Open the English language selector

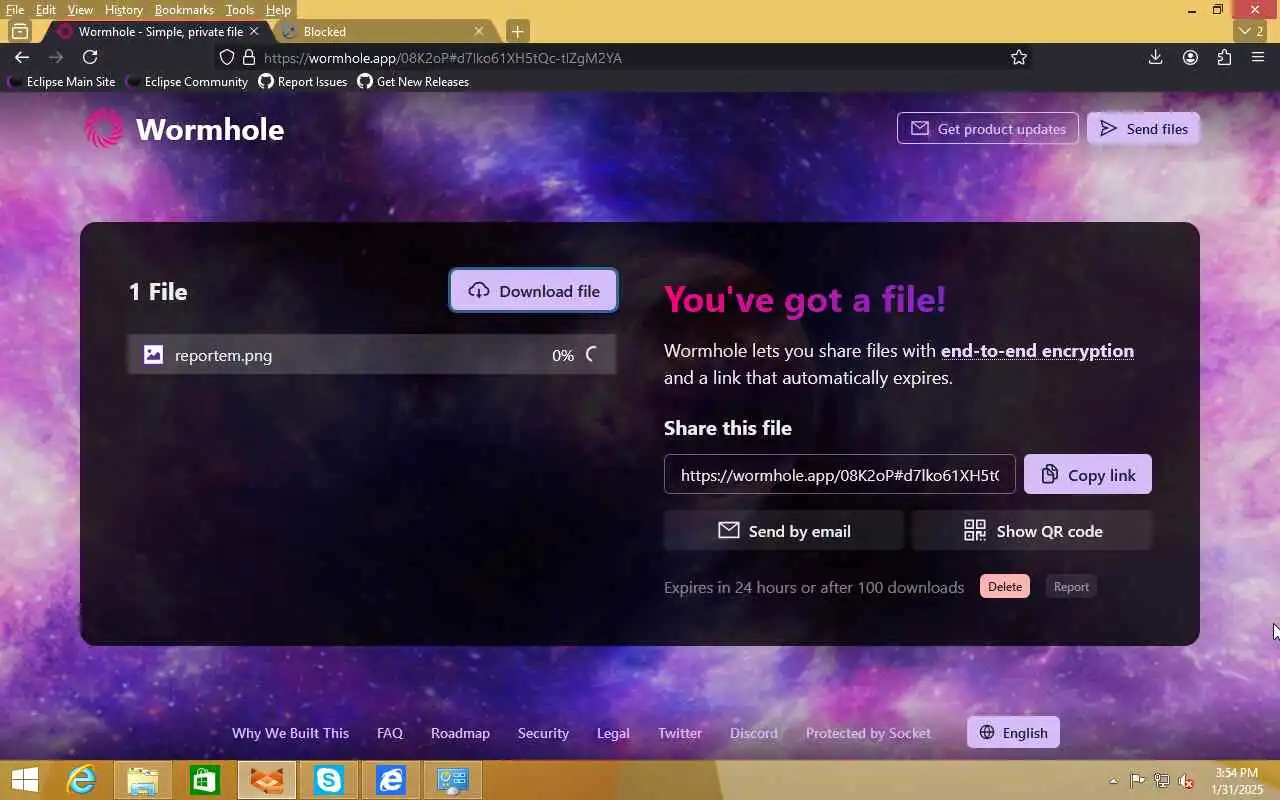point(1013,733)
